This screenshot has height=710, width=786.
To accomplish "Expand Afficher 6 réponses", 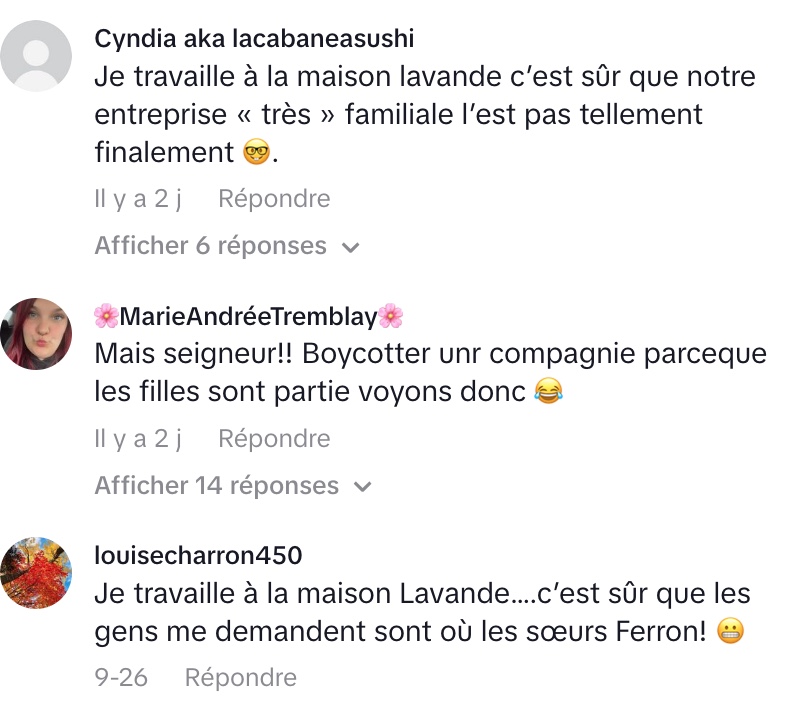I will 211,246.
